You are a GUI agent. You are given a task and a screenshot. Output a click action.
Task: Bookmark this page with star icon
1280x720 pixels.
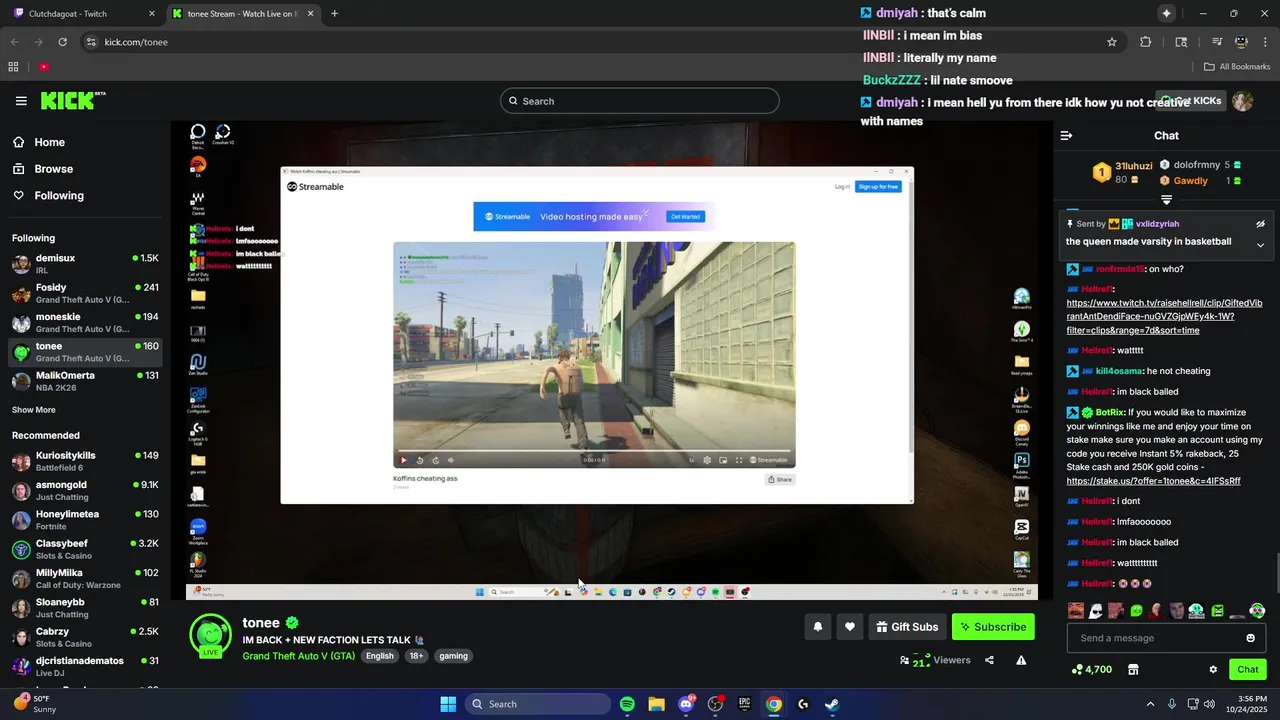1111,42
